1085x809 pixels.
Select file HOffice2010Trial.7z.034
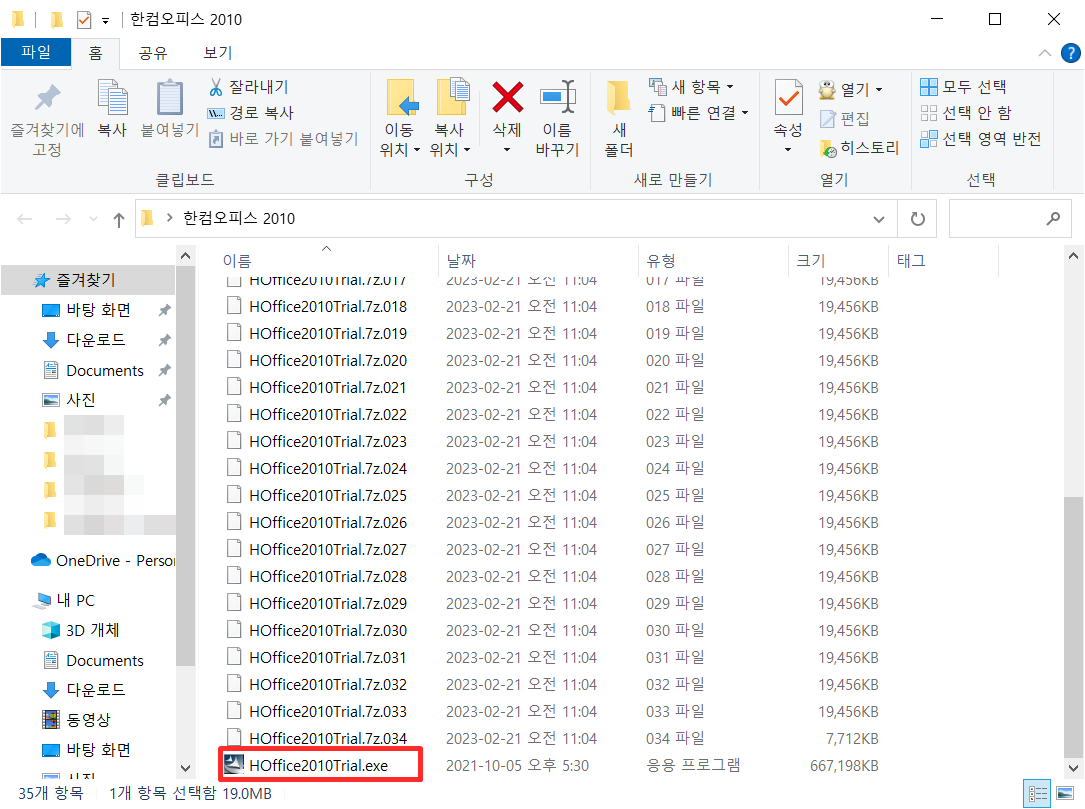pyautogui.click(x=328, y=738)
